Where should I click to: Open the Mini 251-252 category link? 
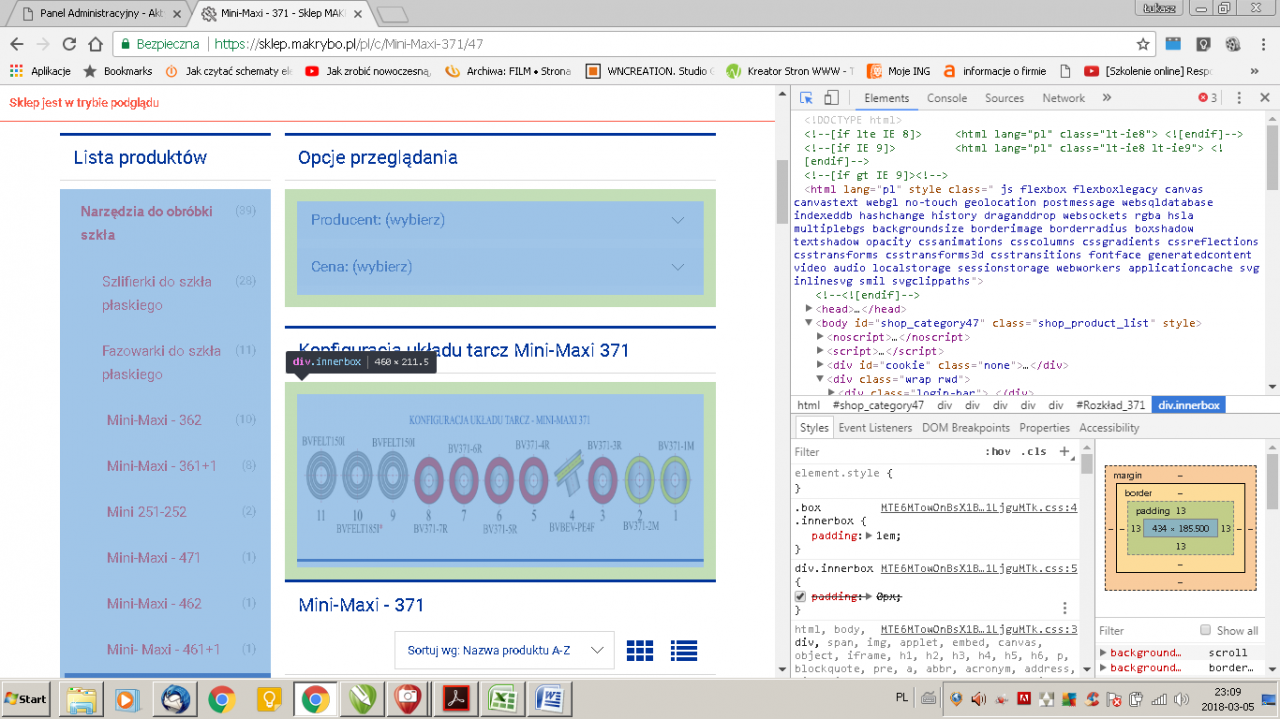[146, 512]
